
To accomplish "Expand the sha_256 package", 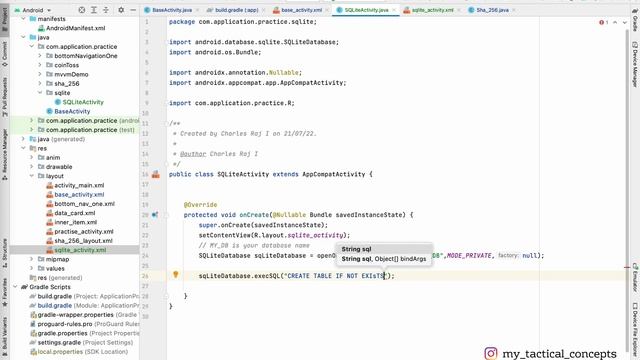I will coord(40,84).
